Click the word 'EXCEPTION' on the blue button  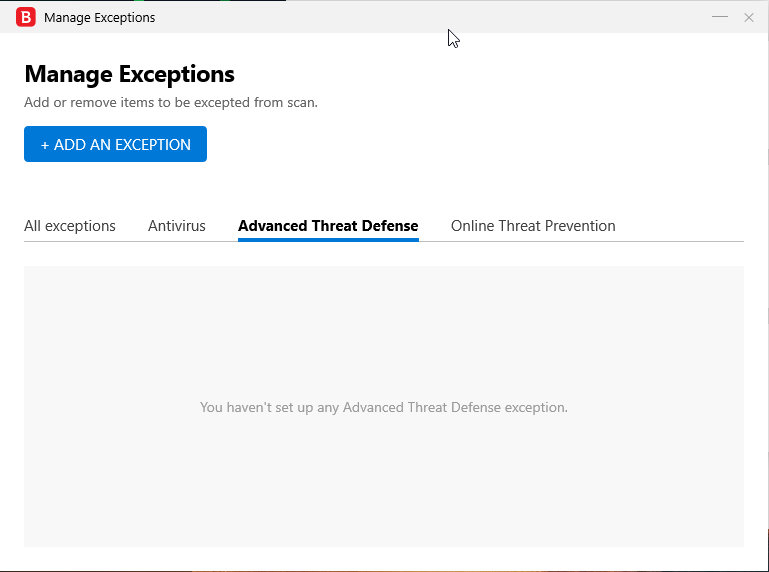click(153, 145)
